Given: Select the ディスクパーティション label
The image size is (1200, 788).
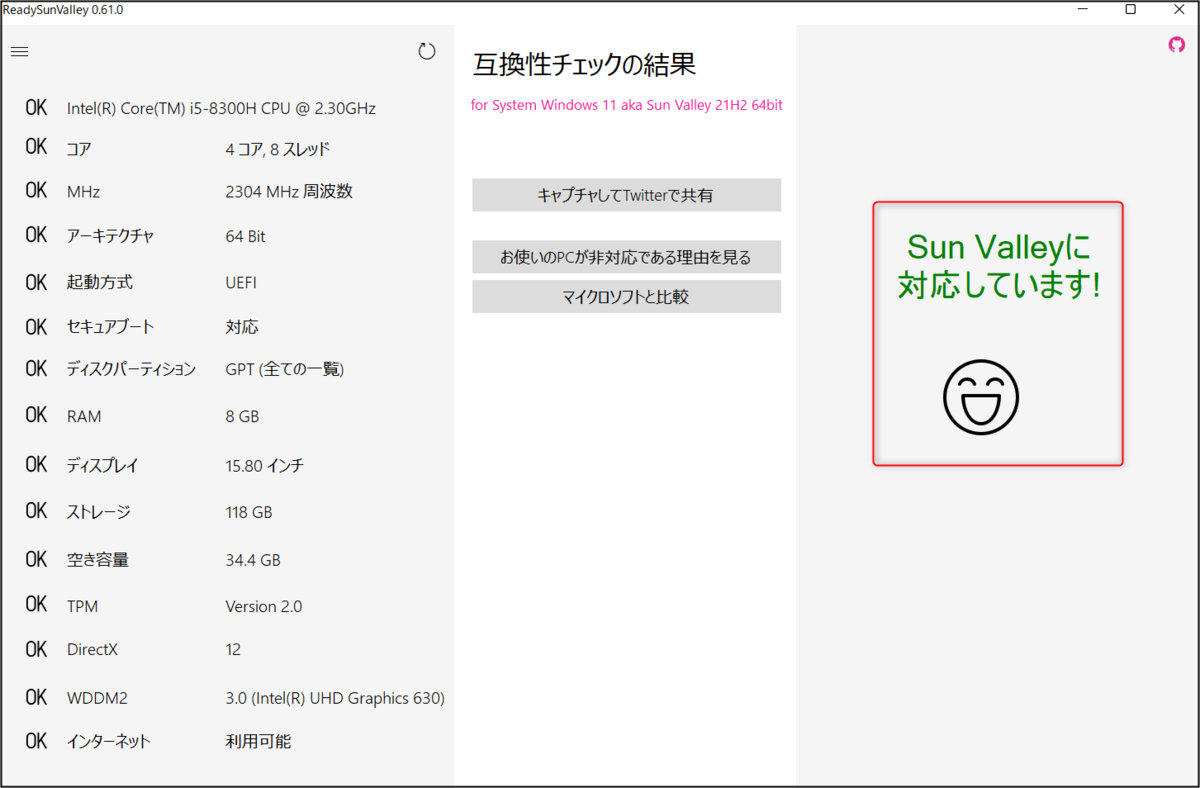Looking at the screenshot, I should 131,369.
